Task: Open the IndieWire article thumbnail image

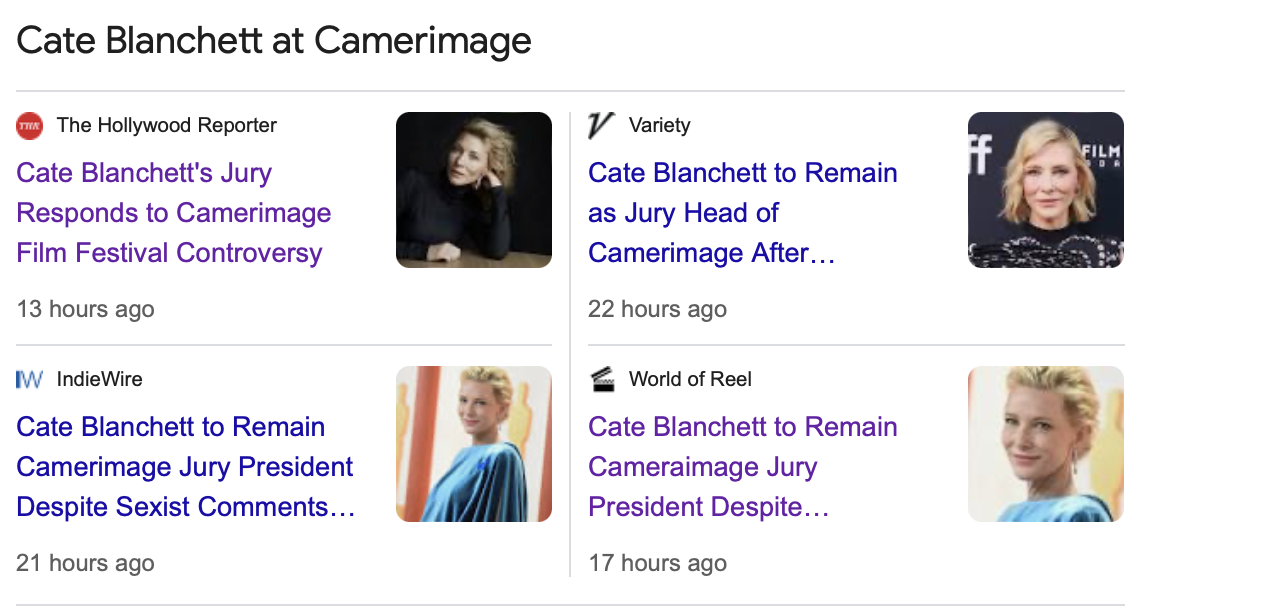Action: coord(474,444)
